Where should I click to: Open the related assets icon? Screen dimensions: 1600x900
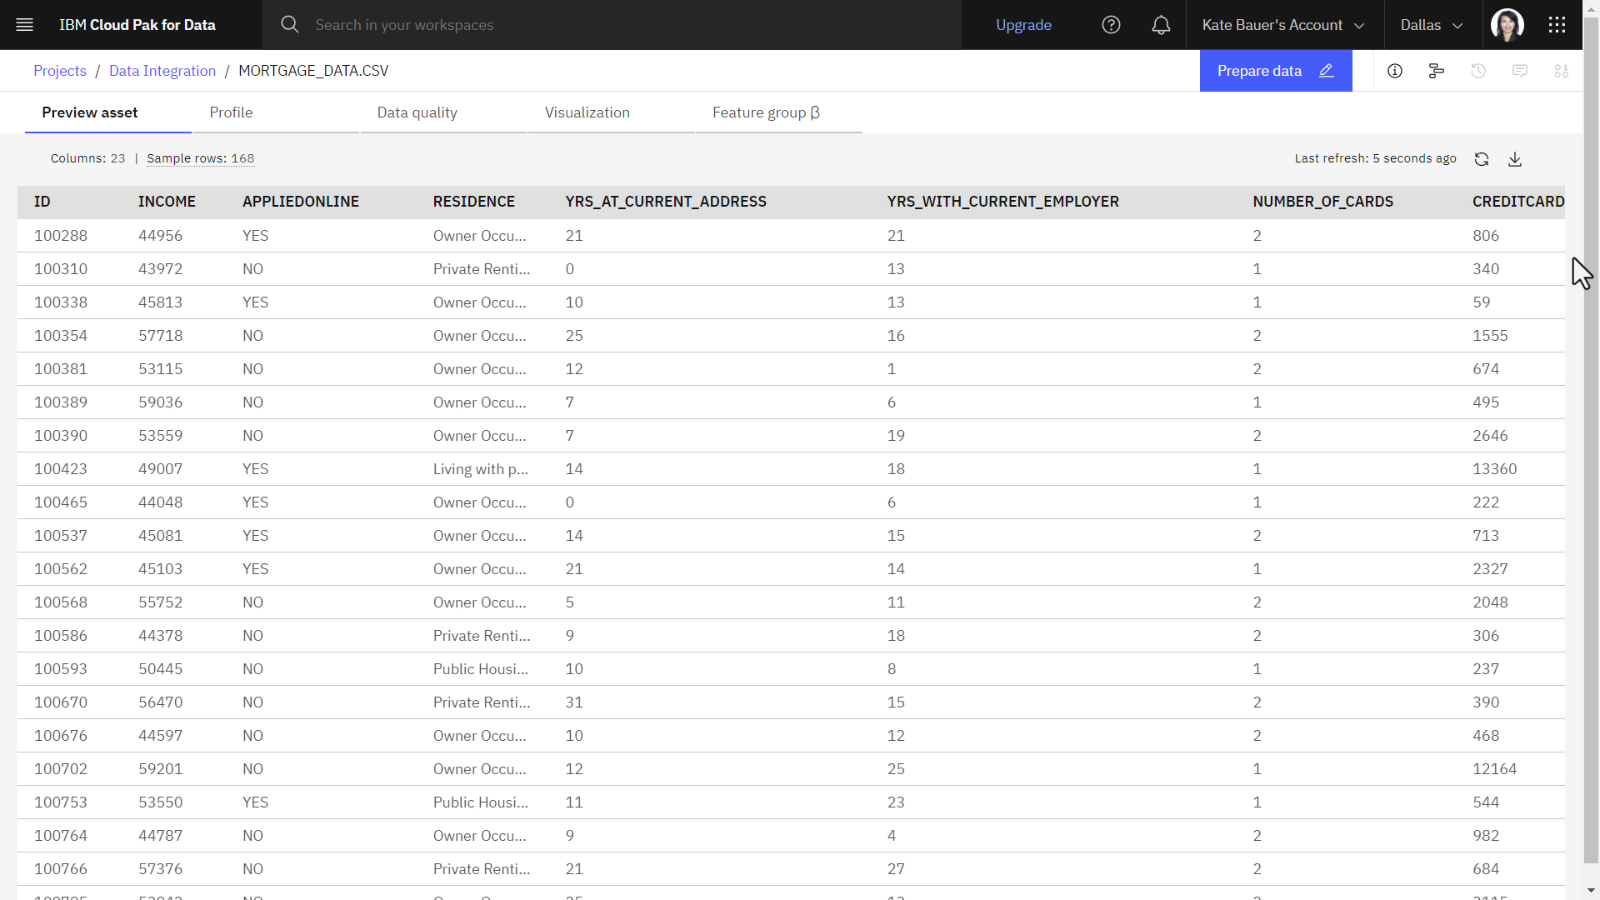click(x=1561, y=71)
